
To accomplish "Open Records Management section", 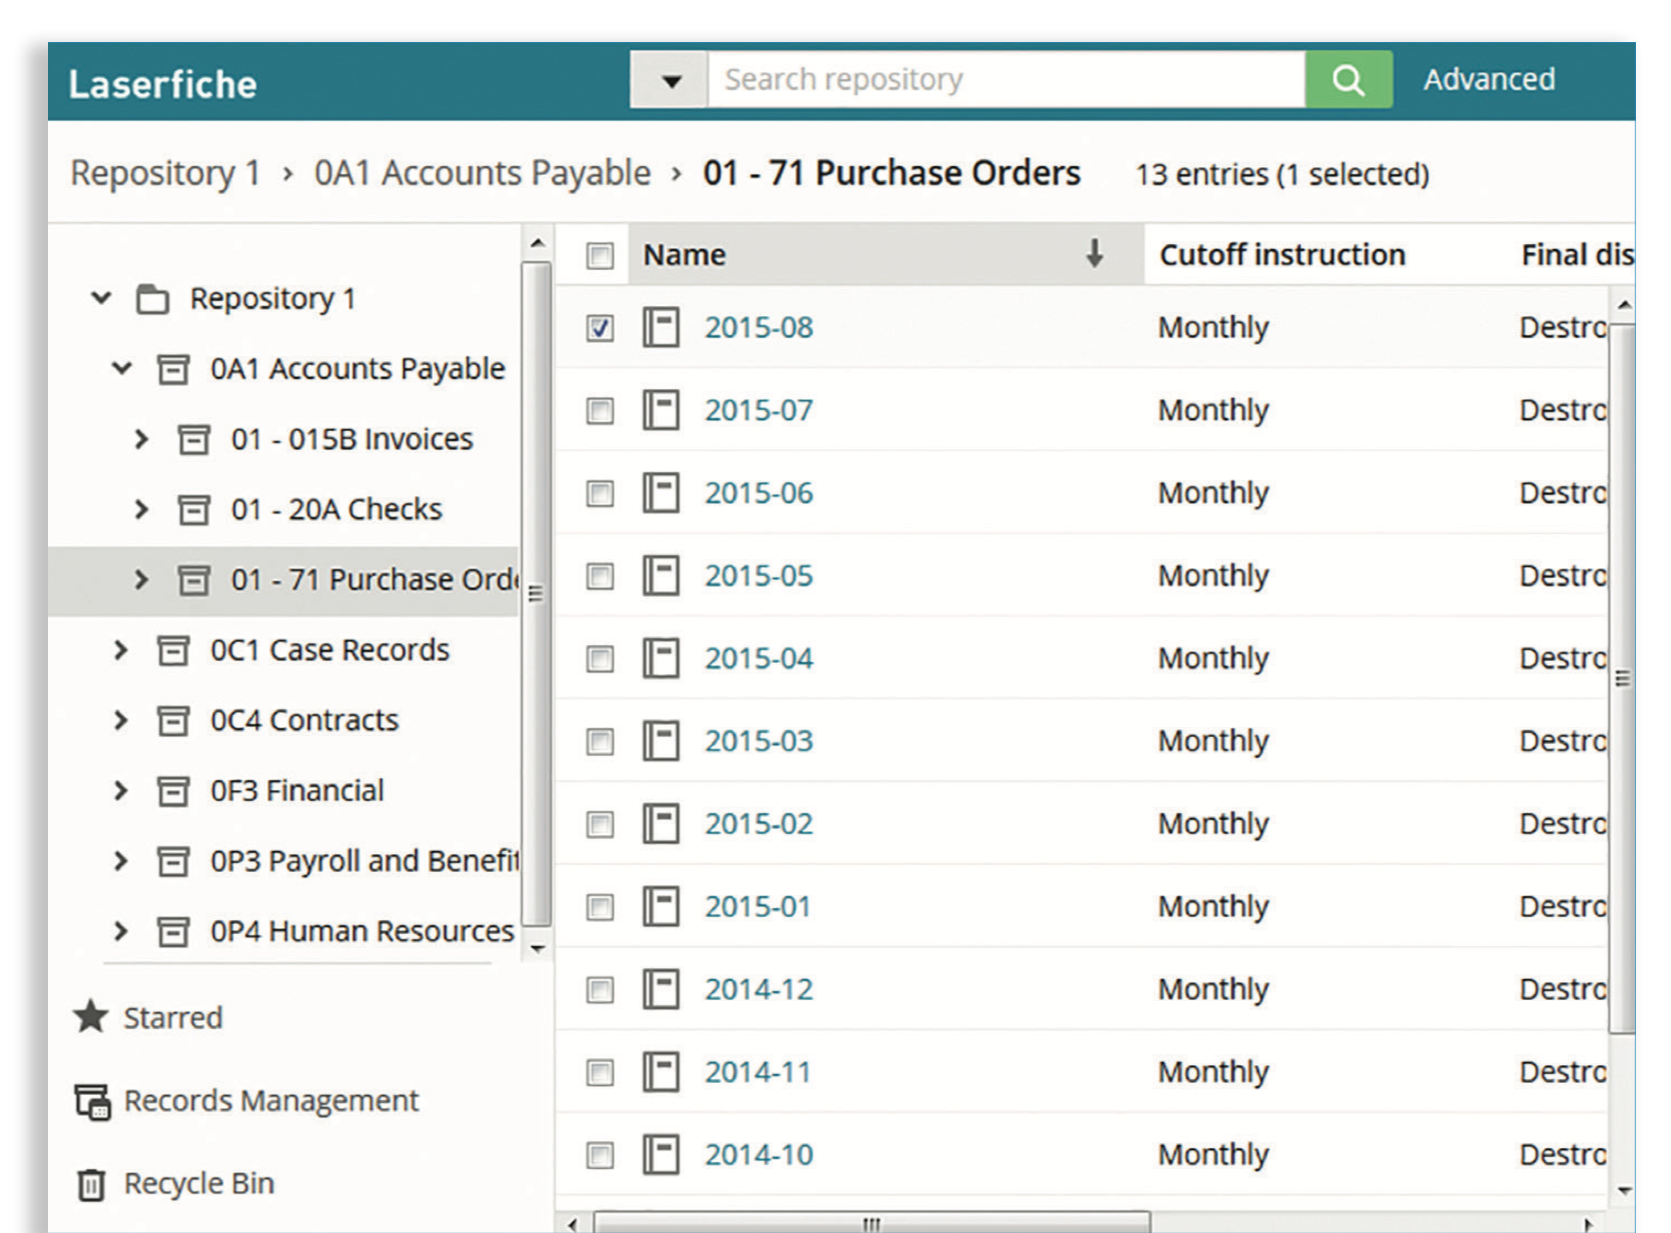I will pos(271,1101).
